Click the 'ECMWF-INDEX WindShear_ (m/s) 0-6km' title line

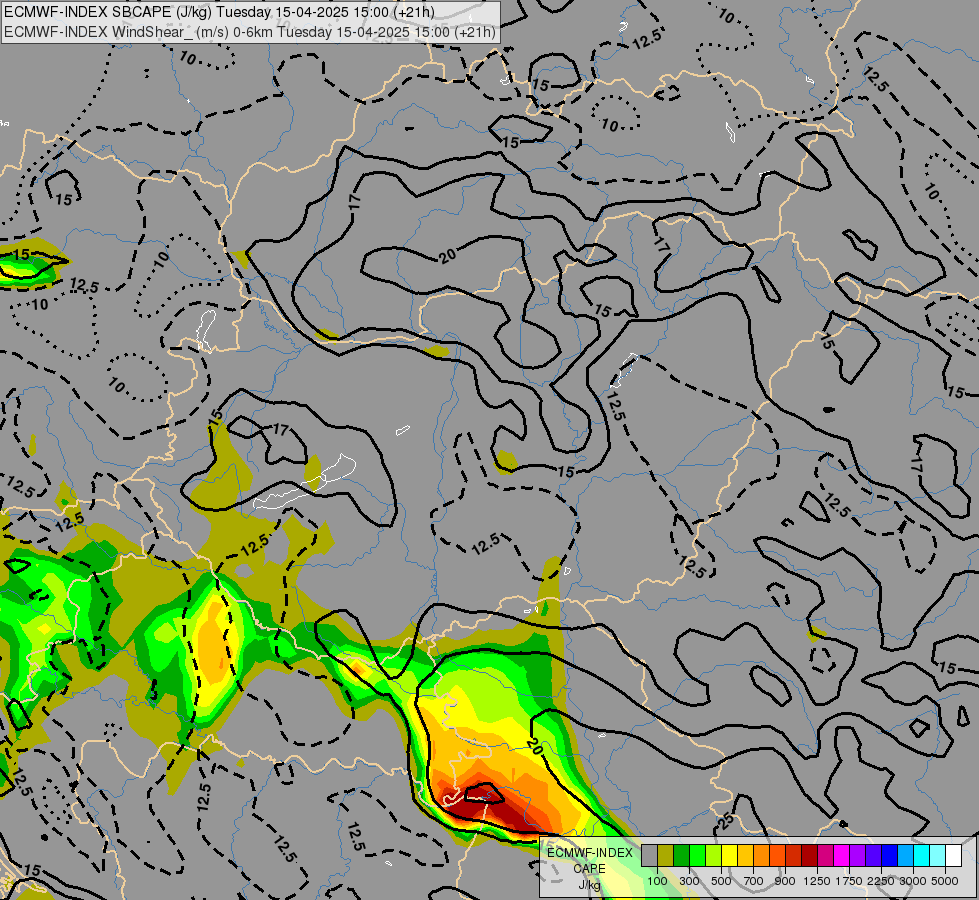(250, 32)
